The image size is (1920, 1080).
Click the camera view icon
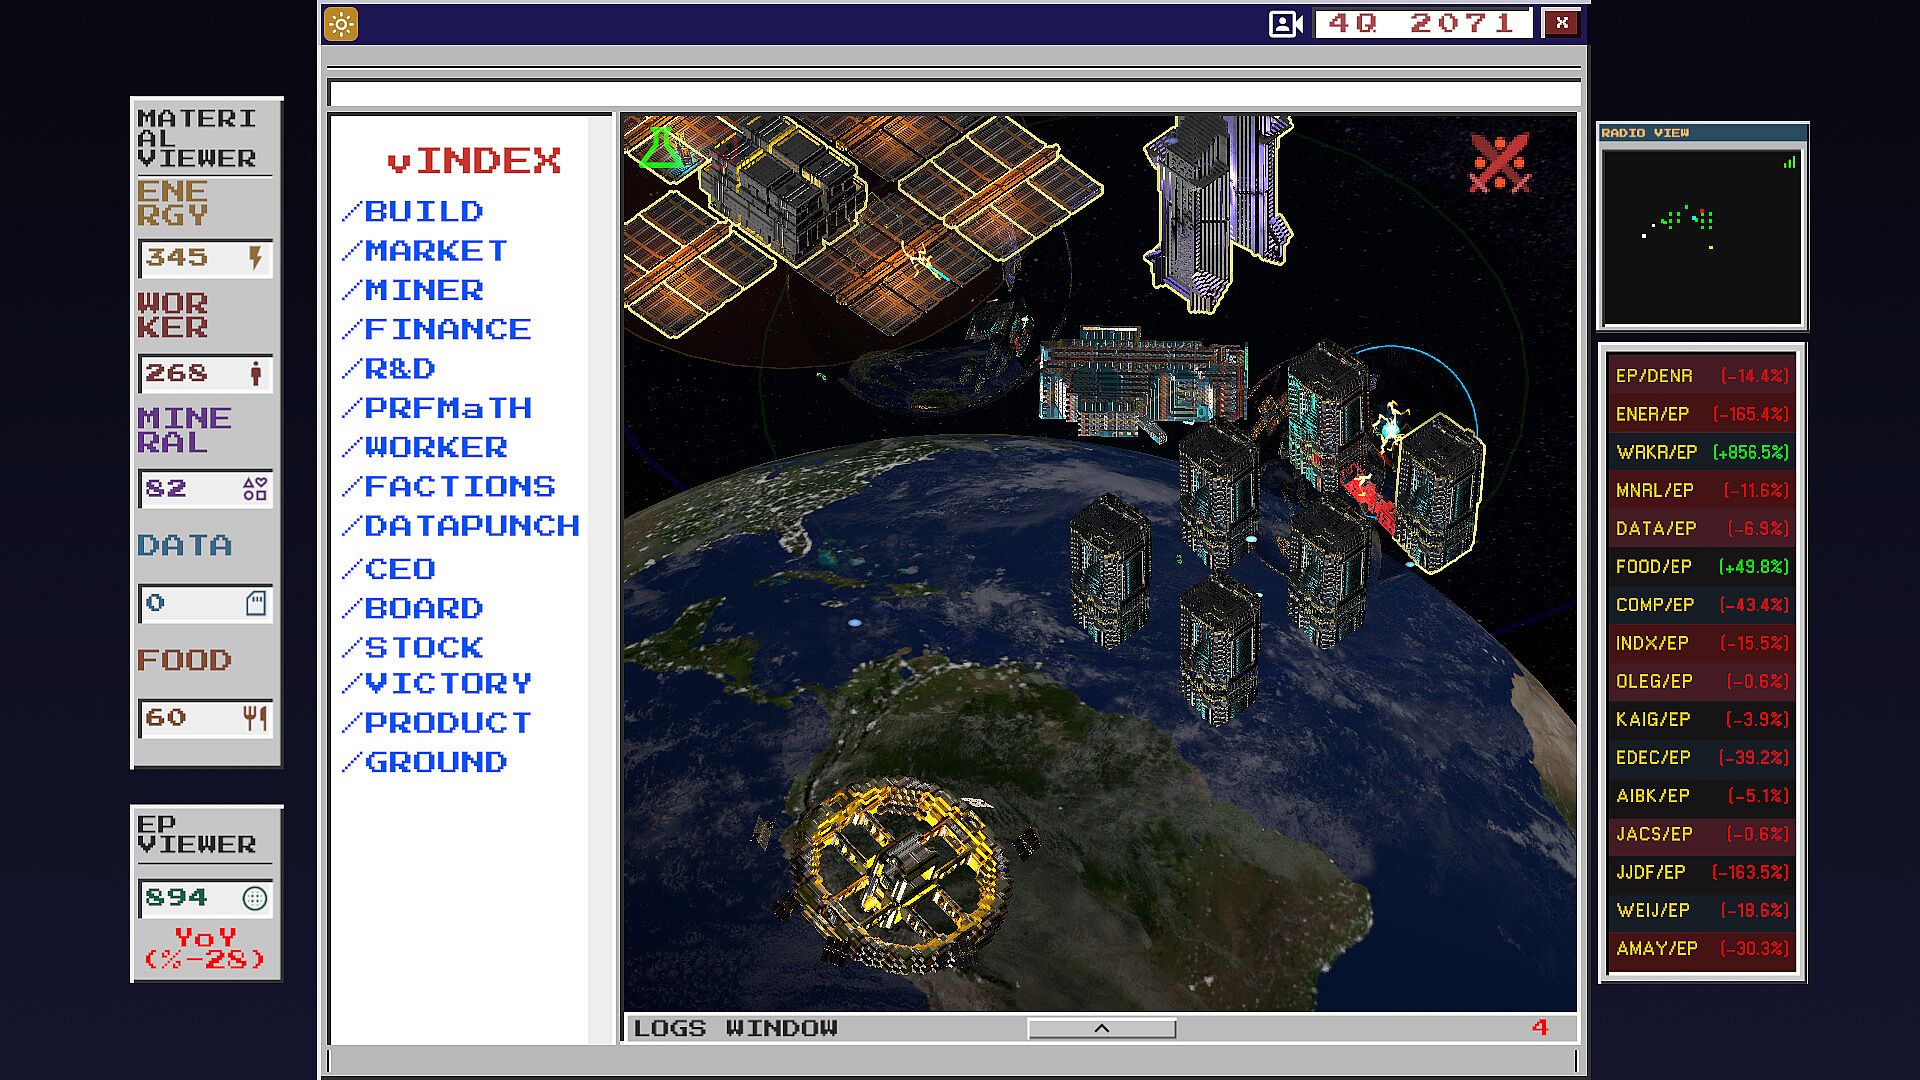coord(1285,24)
